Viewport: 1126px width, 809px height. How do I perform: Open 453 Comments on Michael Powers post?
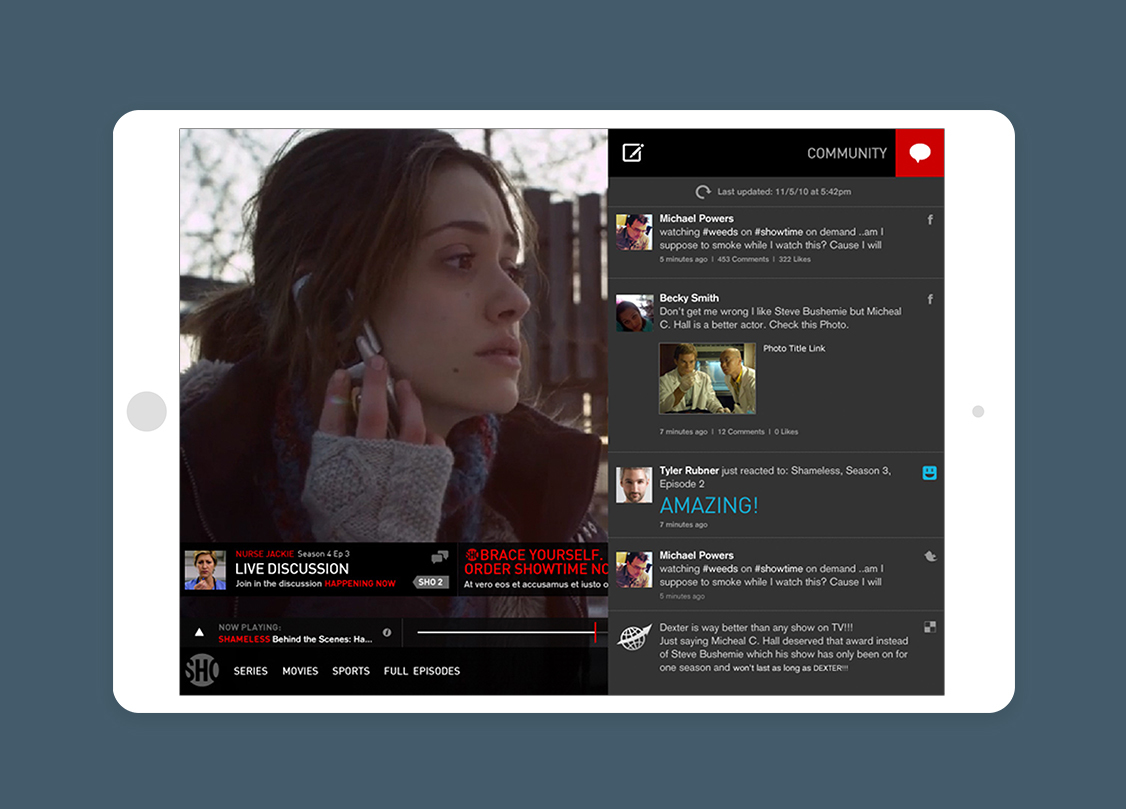(743, 260)
